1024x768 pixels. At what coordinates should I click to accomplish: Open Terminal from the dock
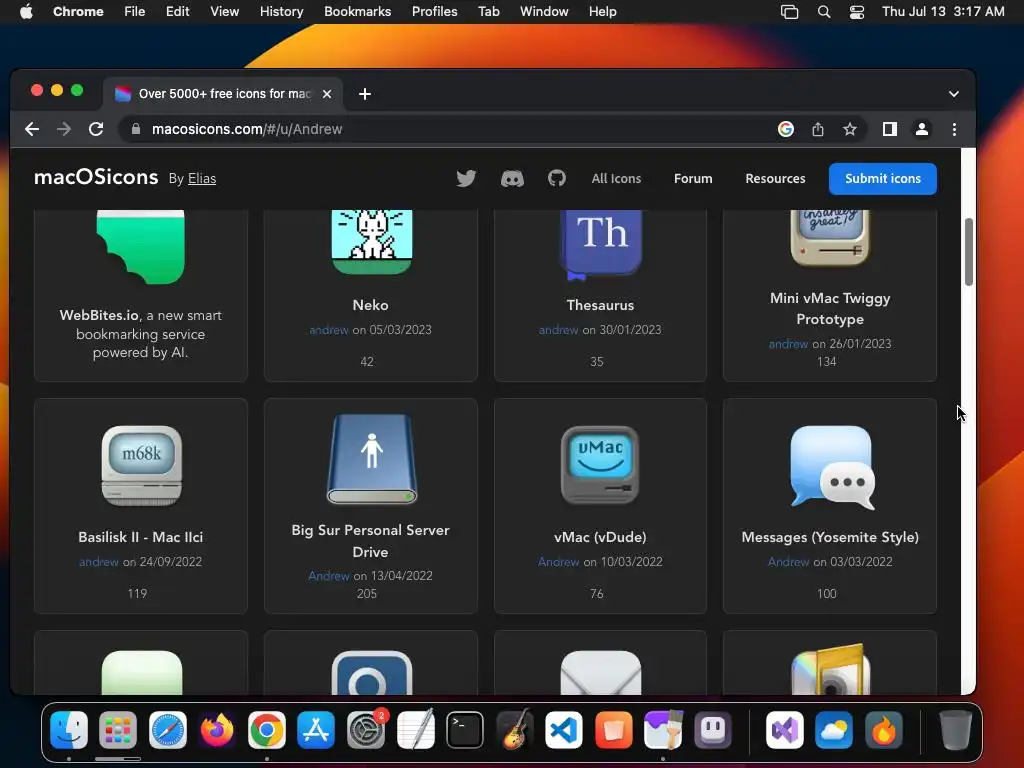(465, 729)
